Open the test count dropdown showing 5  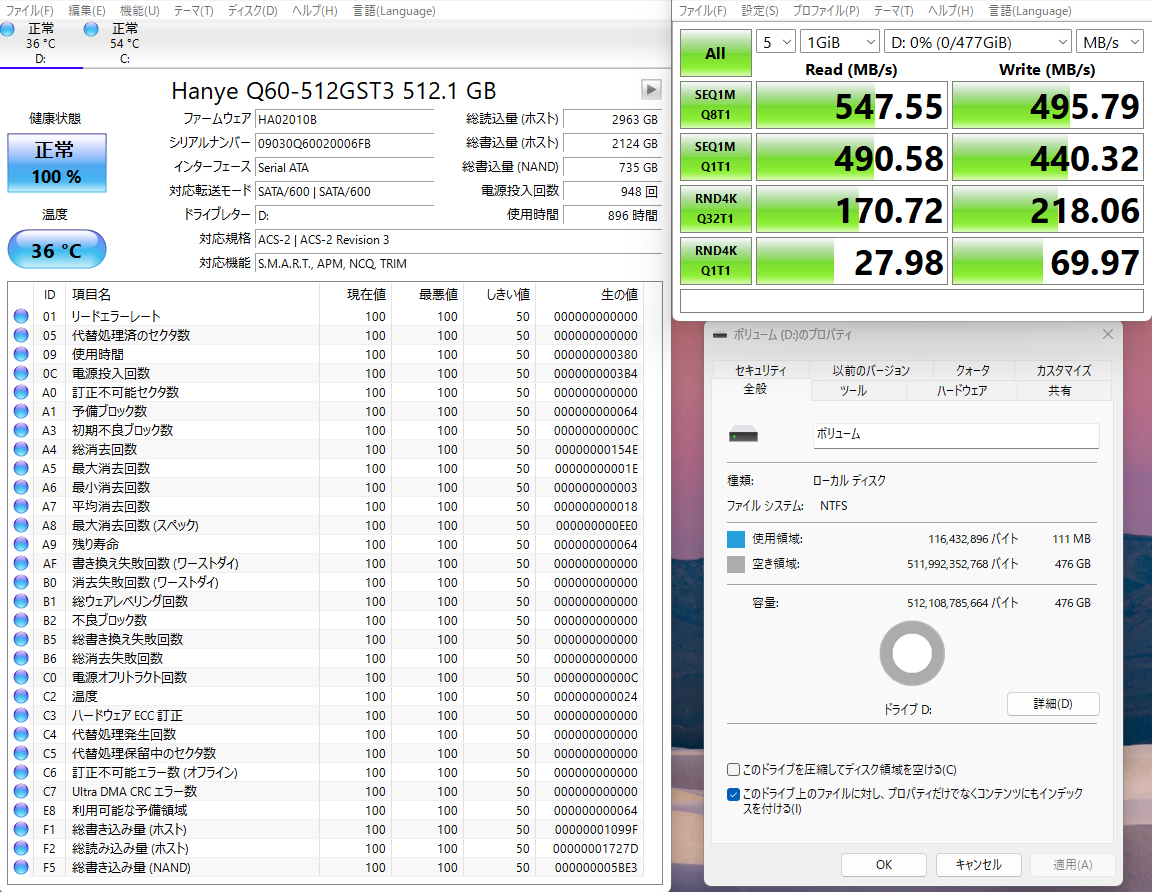pos(776,42)
